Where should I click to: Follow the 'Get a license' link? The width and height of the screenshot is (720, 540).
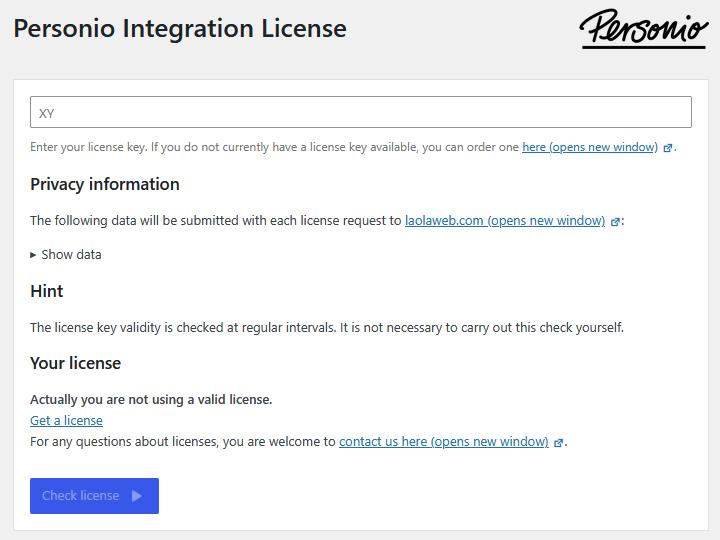pyautogui.click(x=66, y=421)
